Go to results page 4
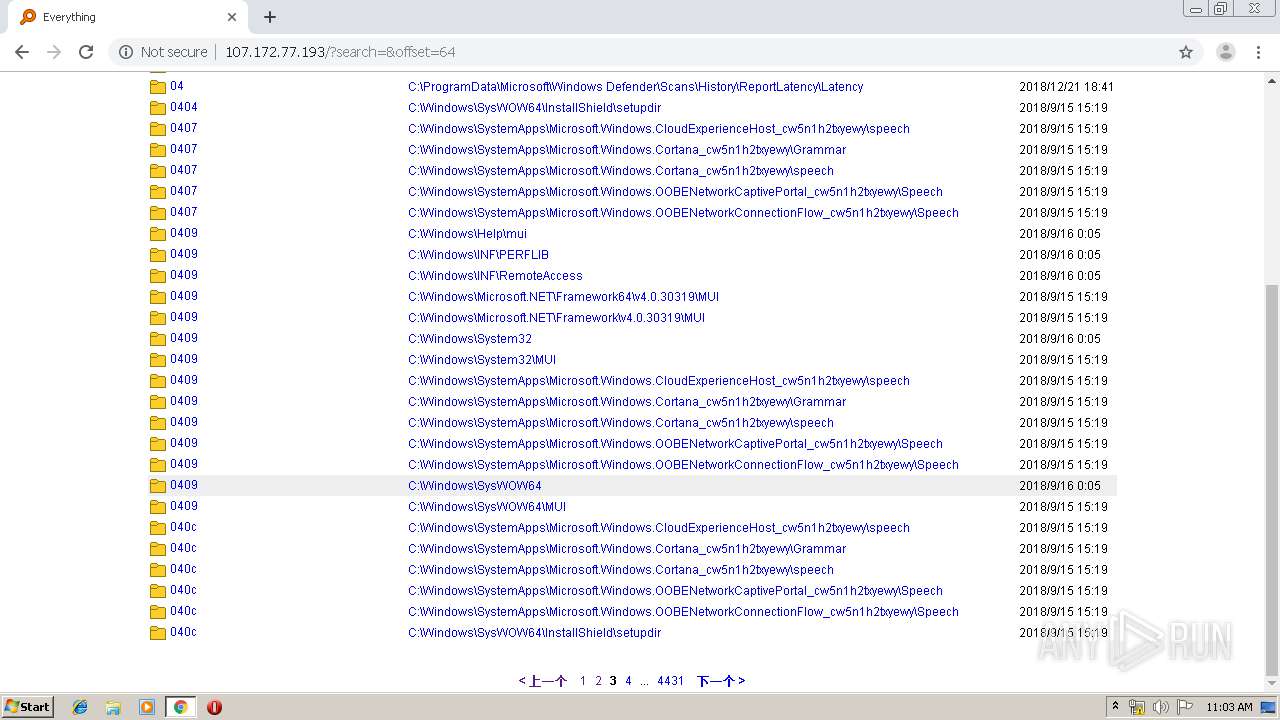The height and width of the screenshot is (720, 1280). tap(628, 681)
